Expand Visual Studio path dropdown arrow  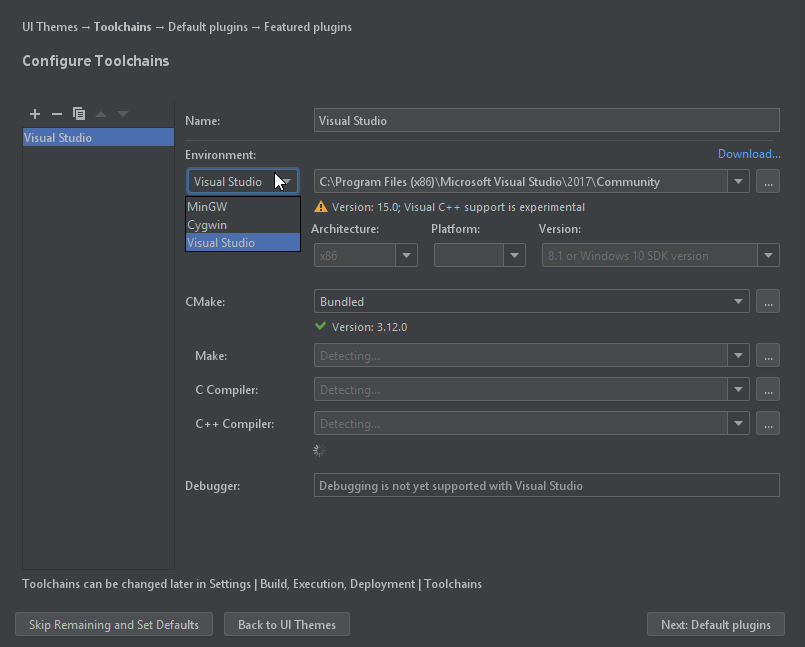click(738, 181)
